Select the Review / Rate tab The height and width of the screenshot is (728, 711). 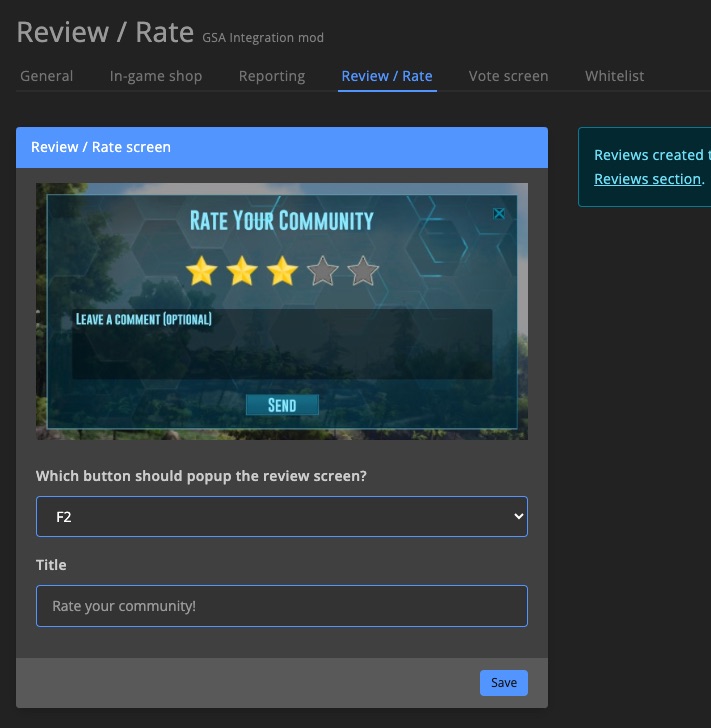tap(387, 76)
